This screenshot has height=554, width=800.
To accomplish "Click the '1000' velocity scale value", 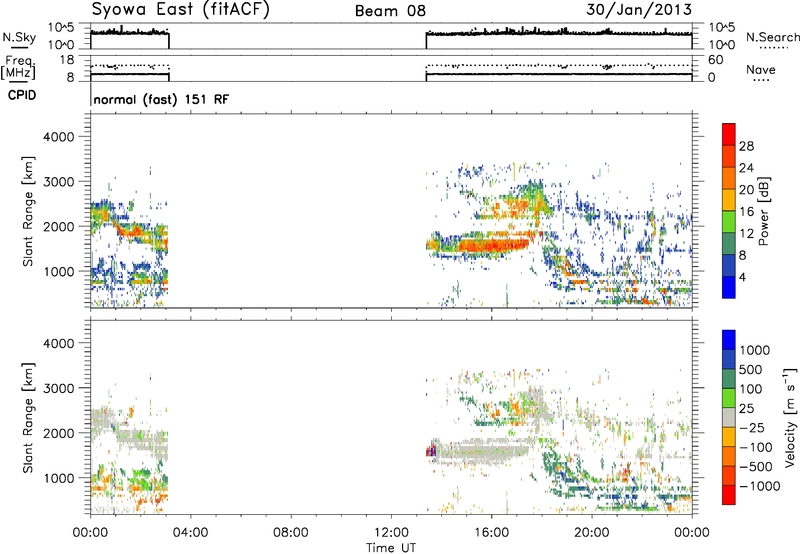I will 755,350.
